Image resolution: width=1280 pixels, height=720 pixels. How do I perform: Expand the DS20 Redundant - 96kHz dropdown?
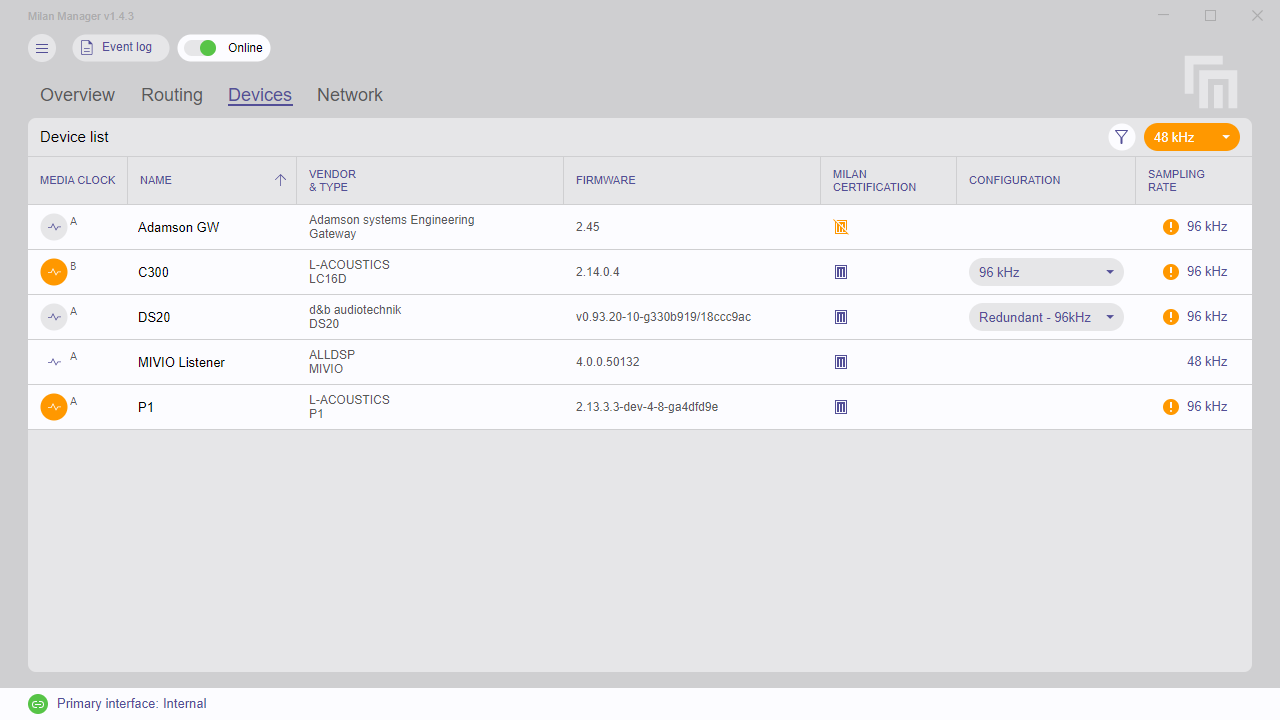[1045, 317]
